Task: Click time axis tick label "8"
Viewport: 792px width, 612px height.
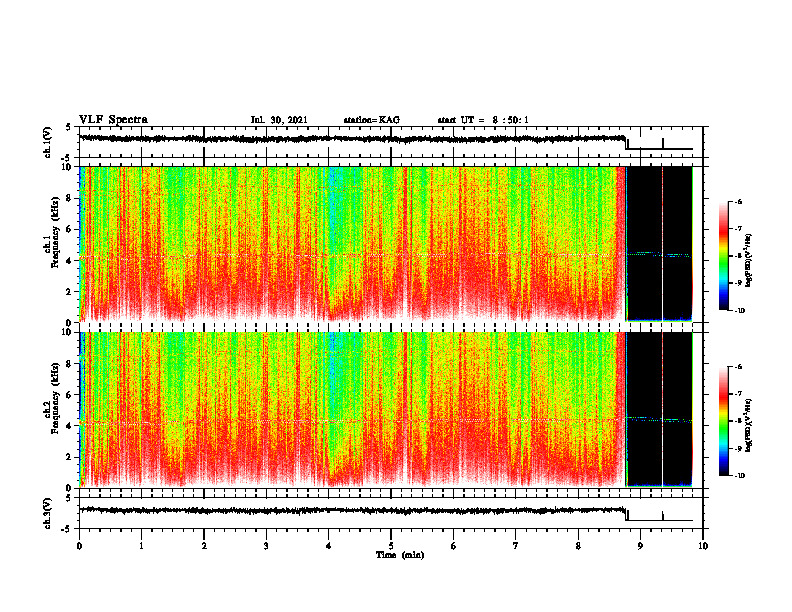Action: tap(578, 546)
